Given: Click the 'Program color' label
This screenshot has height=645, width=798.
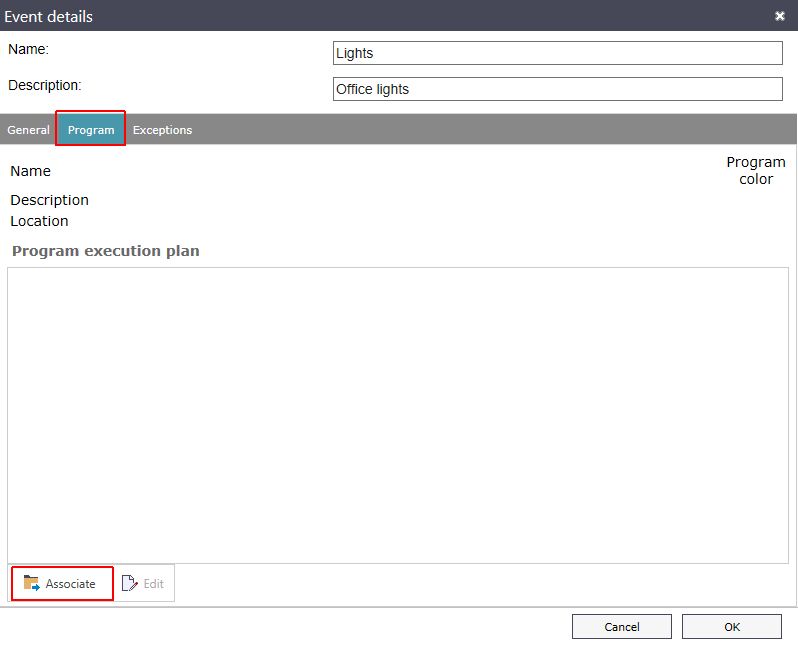Looking at the screenshot, I should pyautogui.click(x=756, y=171).
